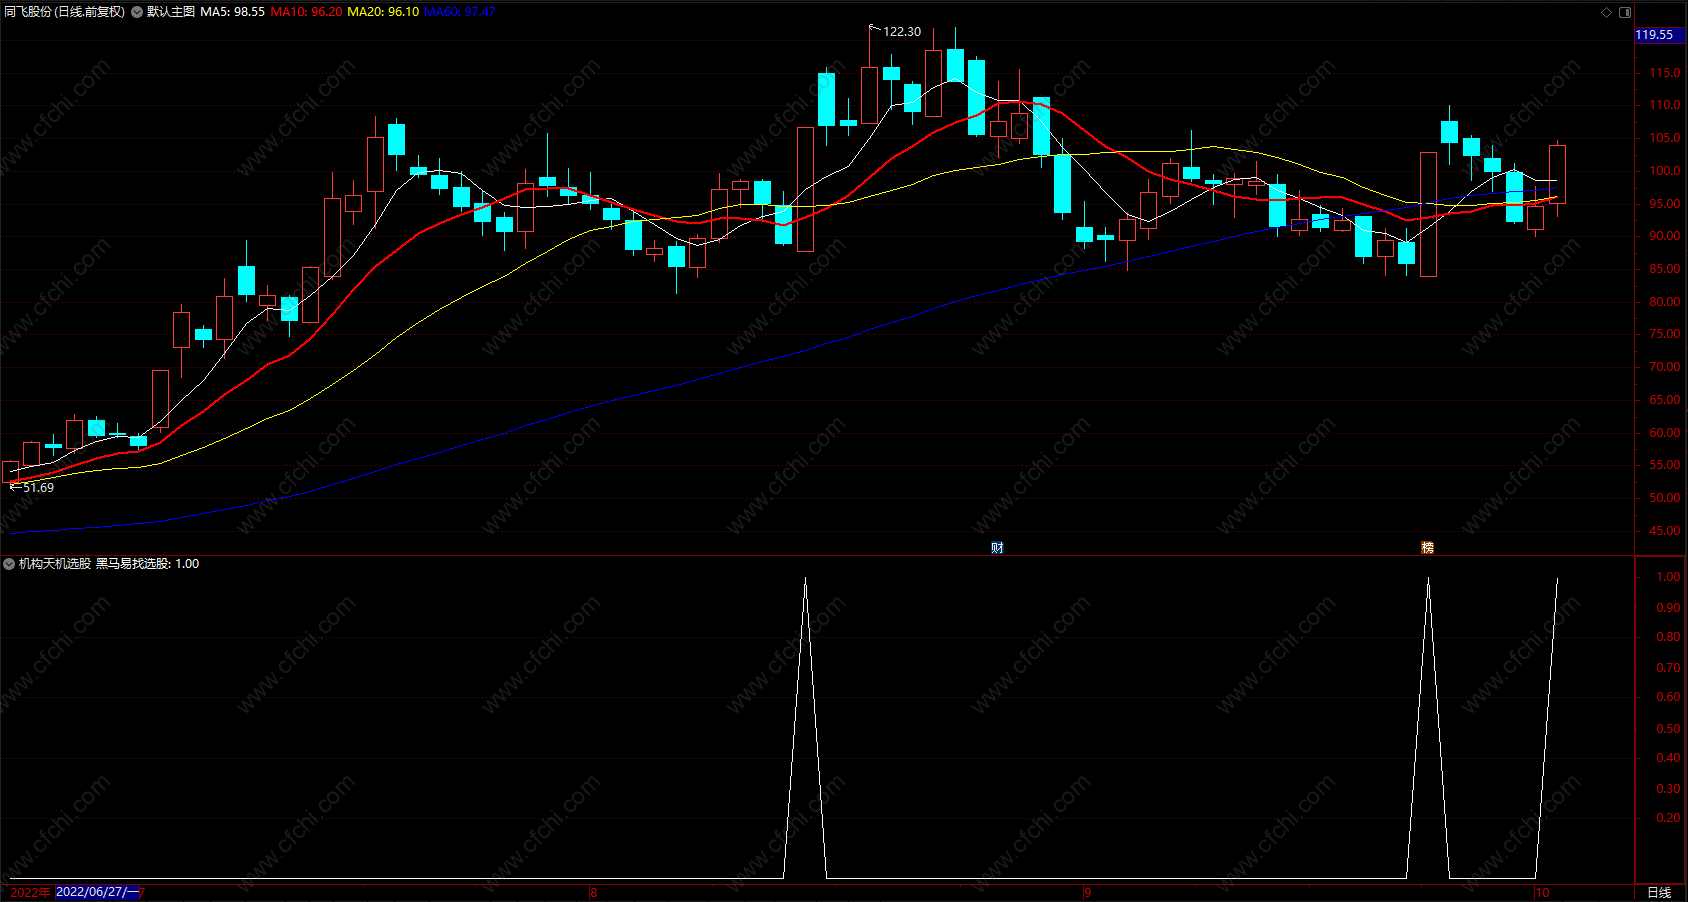This screenshot has height=902, width=1688.
Task: Click the 45.00 level on price axis
Action: tap(1665, 531)
